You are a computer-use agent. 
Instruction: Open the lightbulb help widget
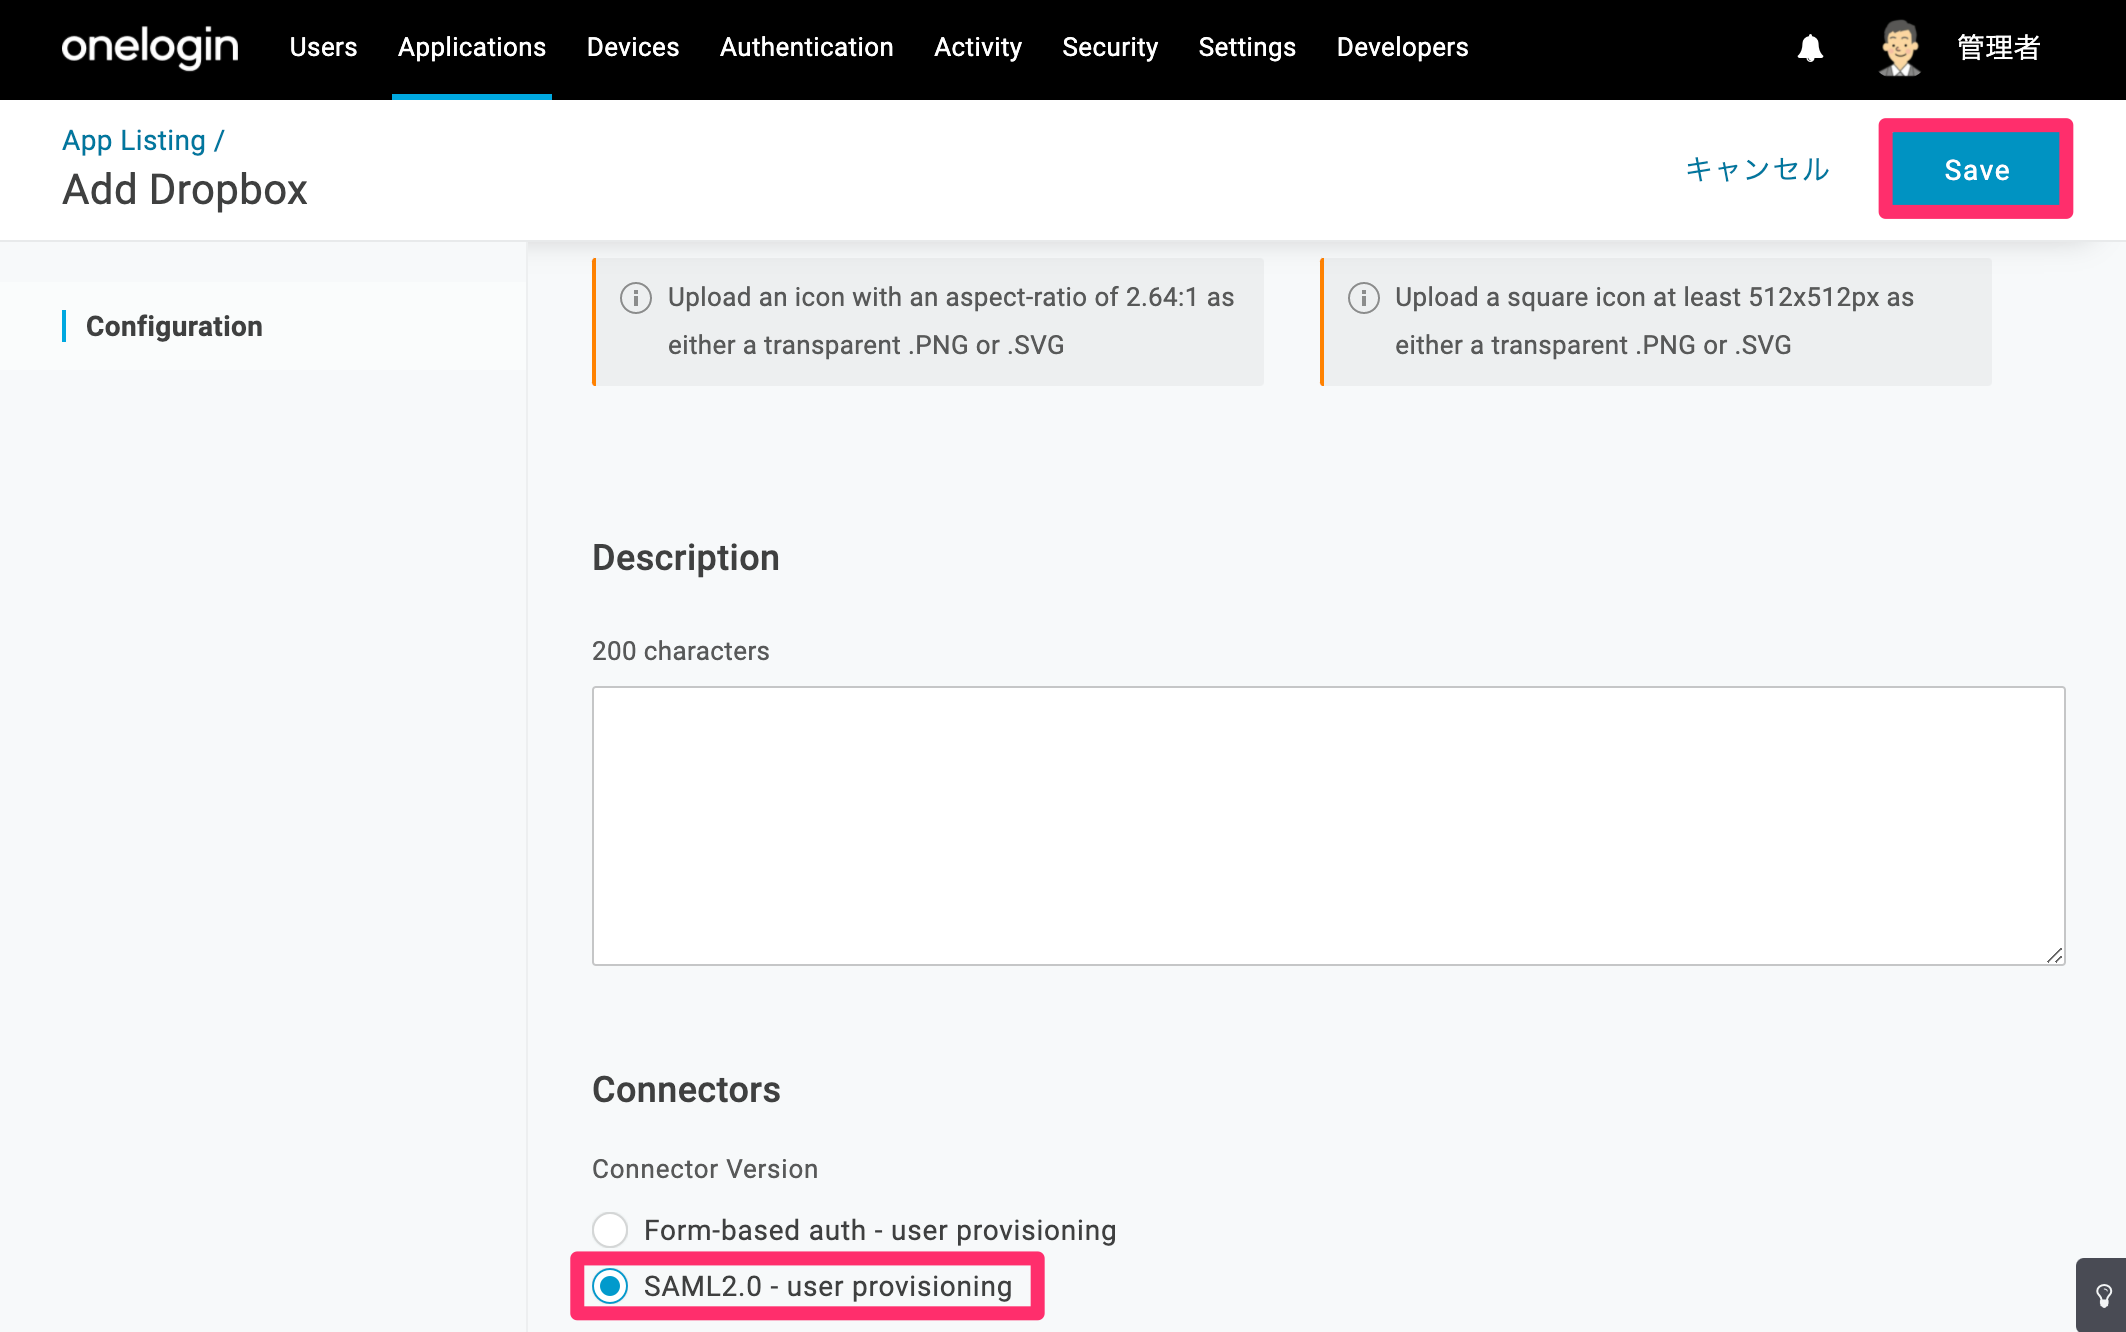tap(2103, 1296)
